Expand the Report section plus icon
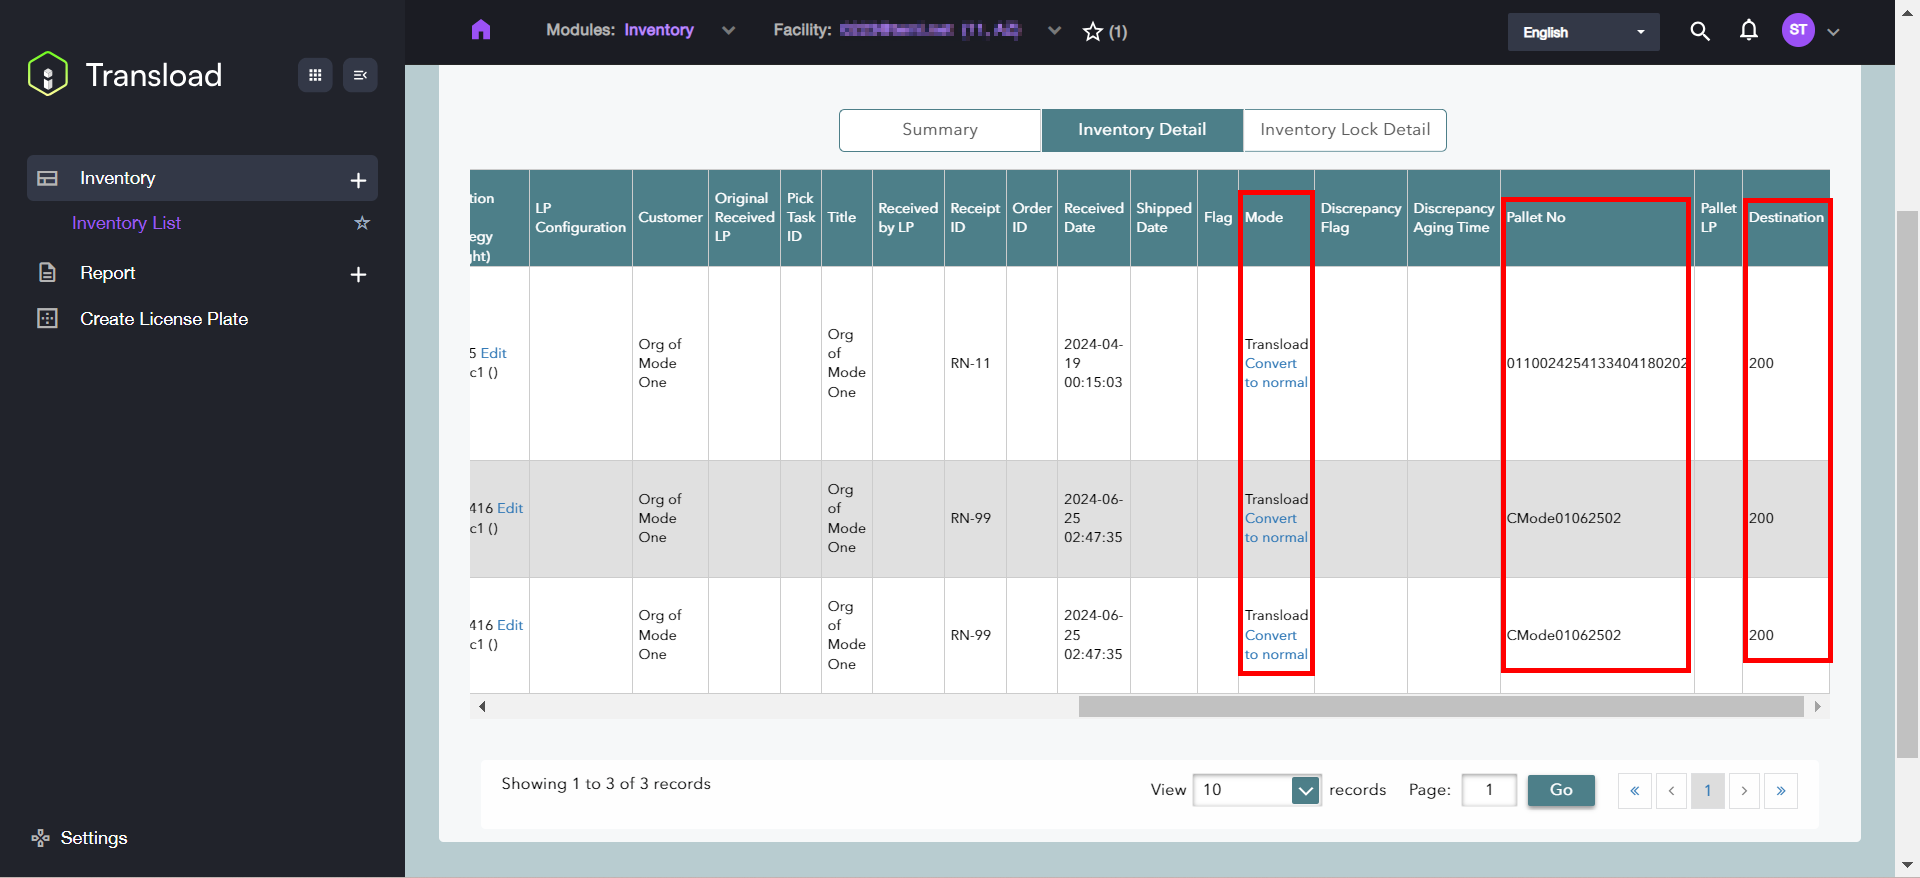The height and width of the screenshot is (878, 1920). coord(358,274)
